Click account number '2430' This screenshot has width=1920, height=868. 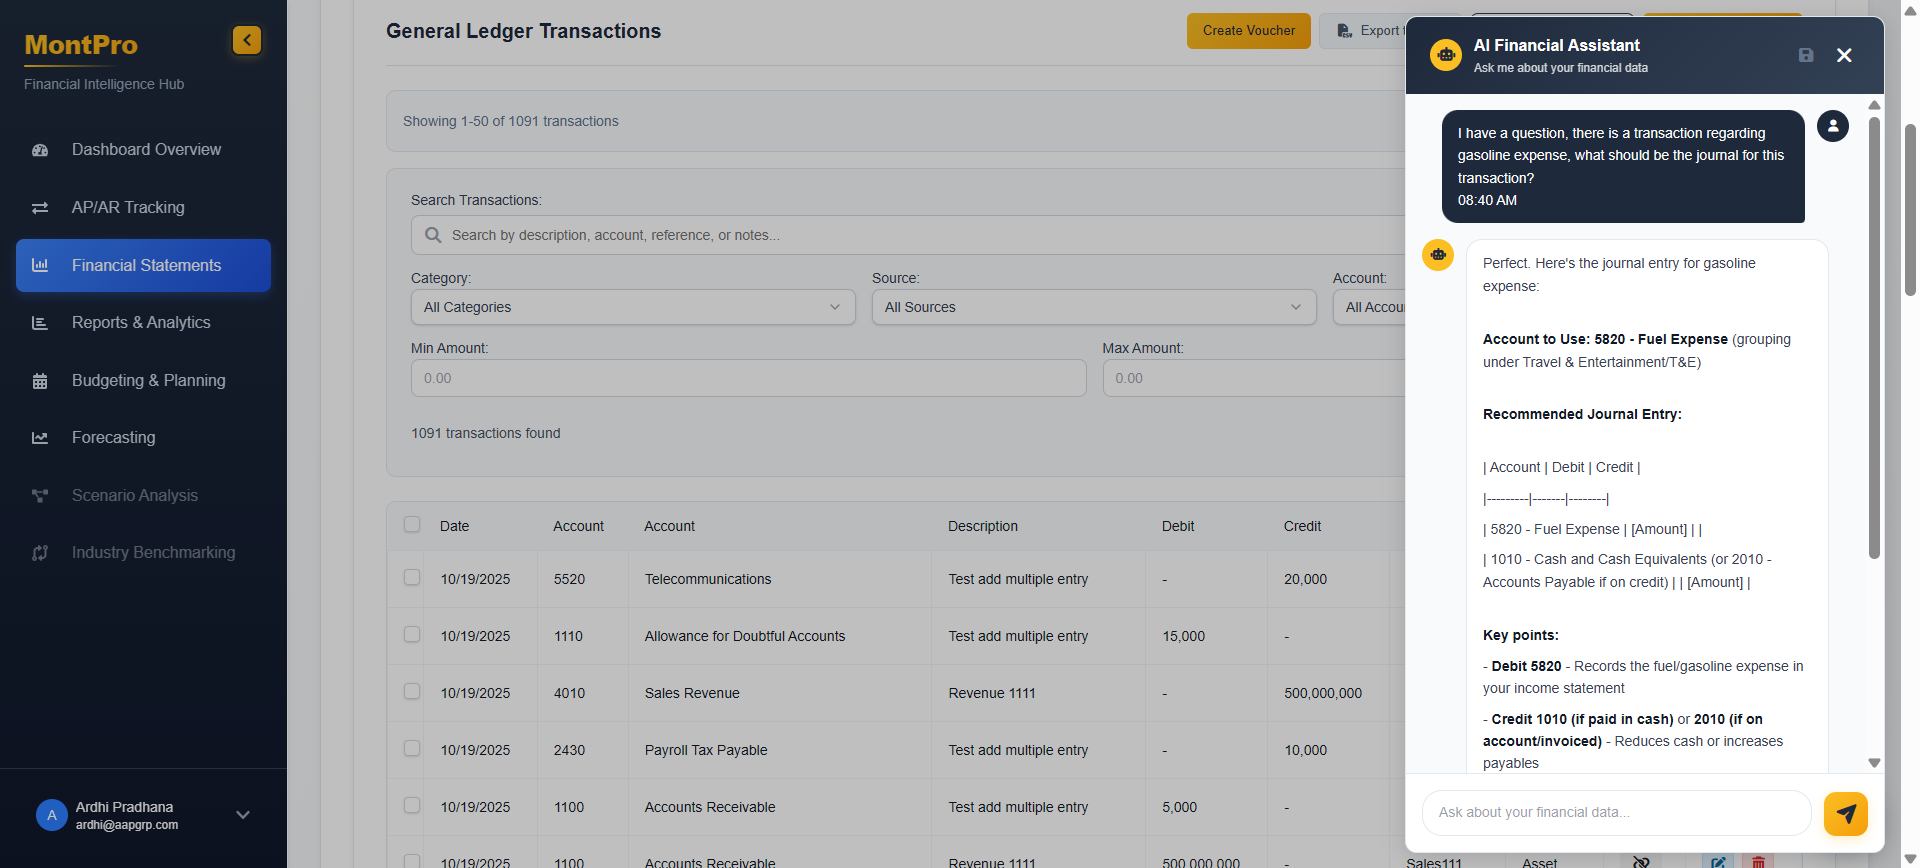[569, 750]
